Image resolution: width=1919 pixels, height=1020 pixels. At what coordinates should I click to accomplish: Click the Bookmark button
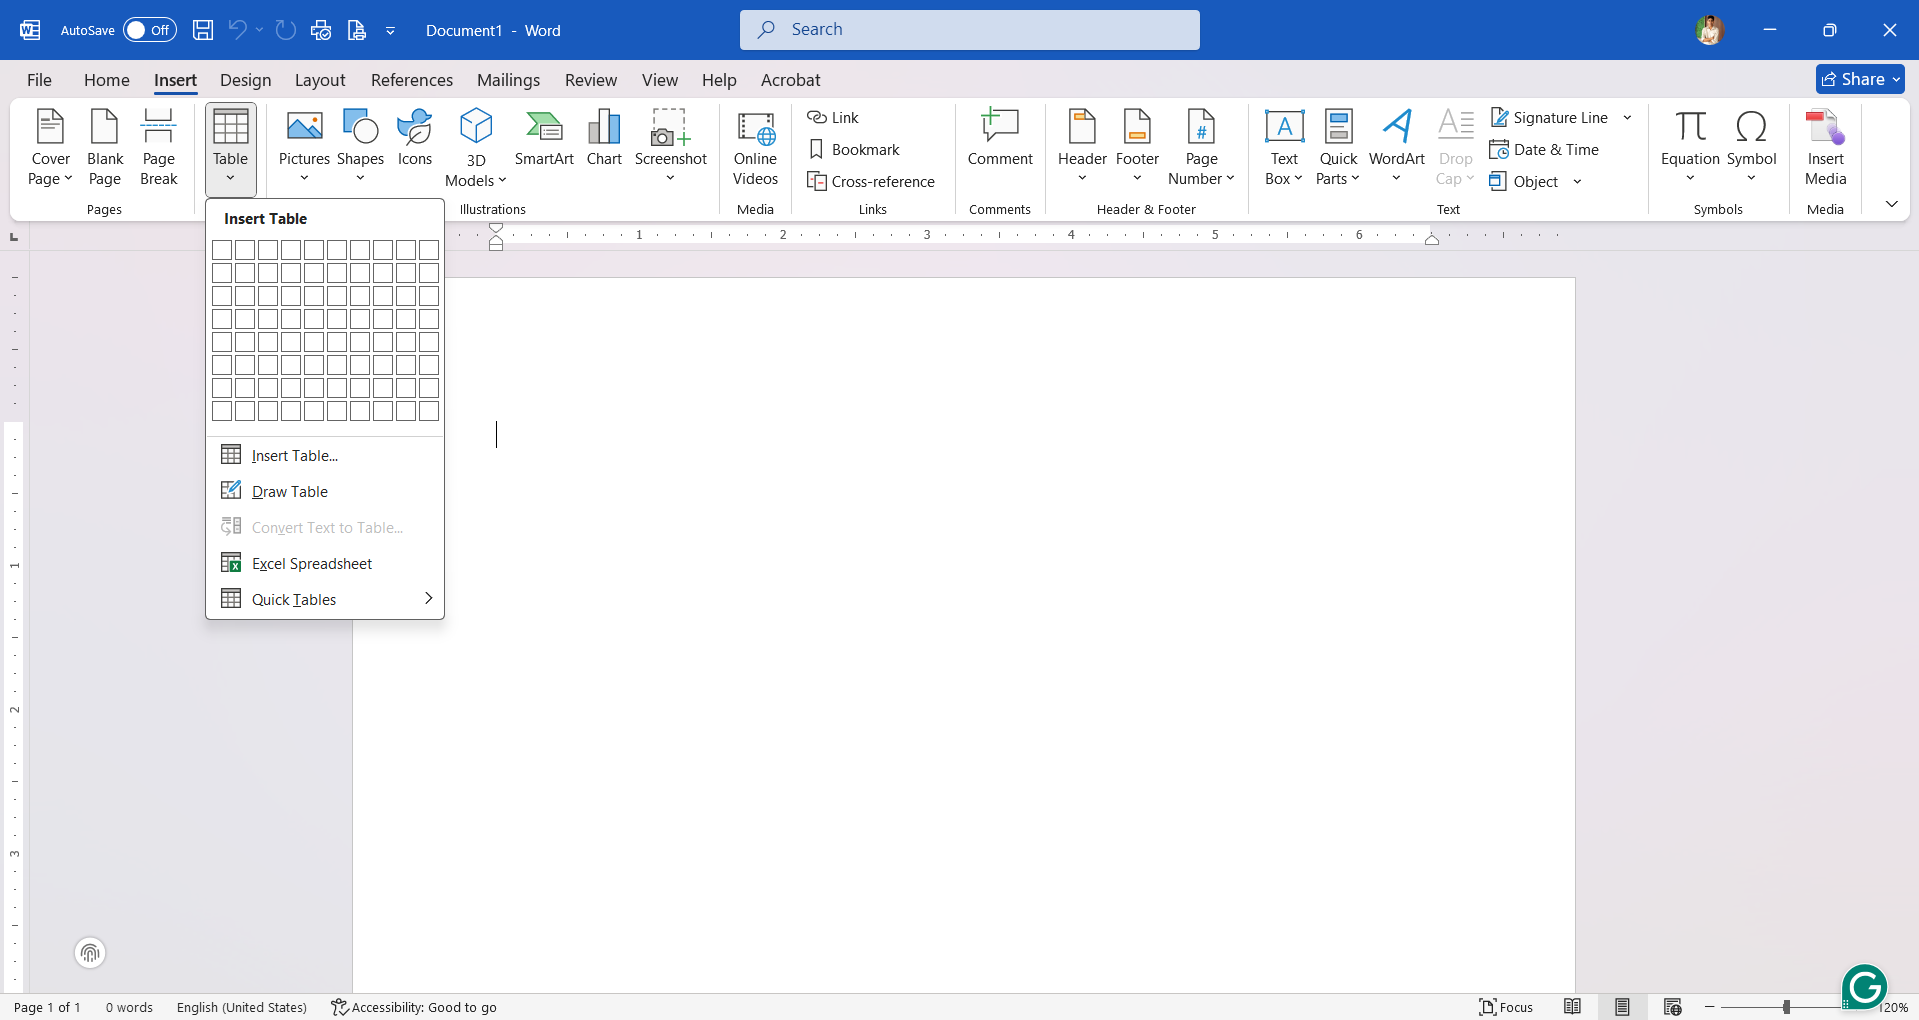pyautogui.click(x=854, y=150)
